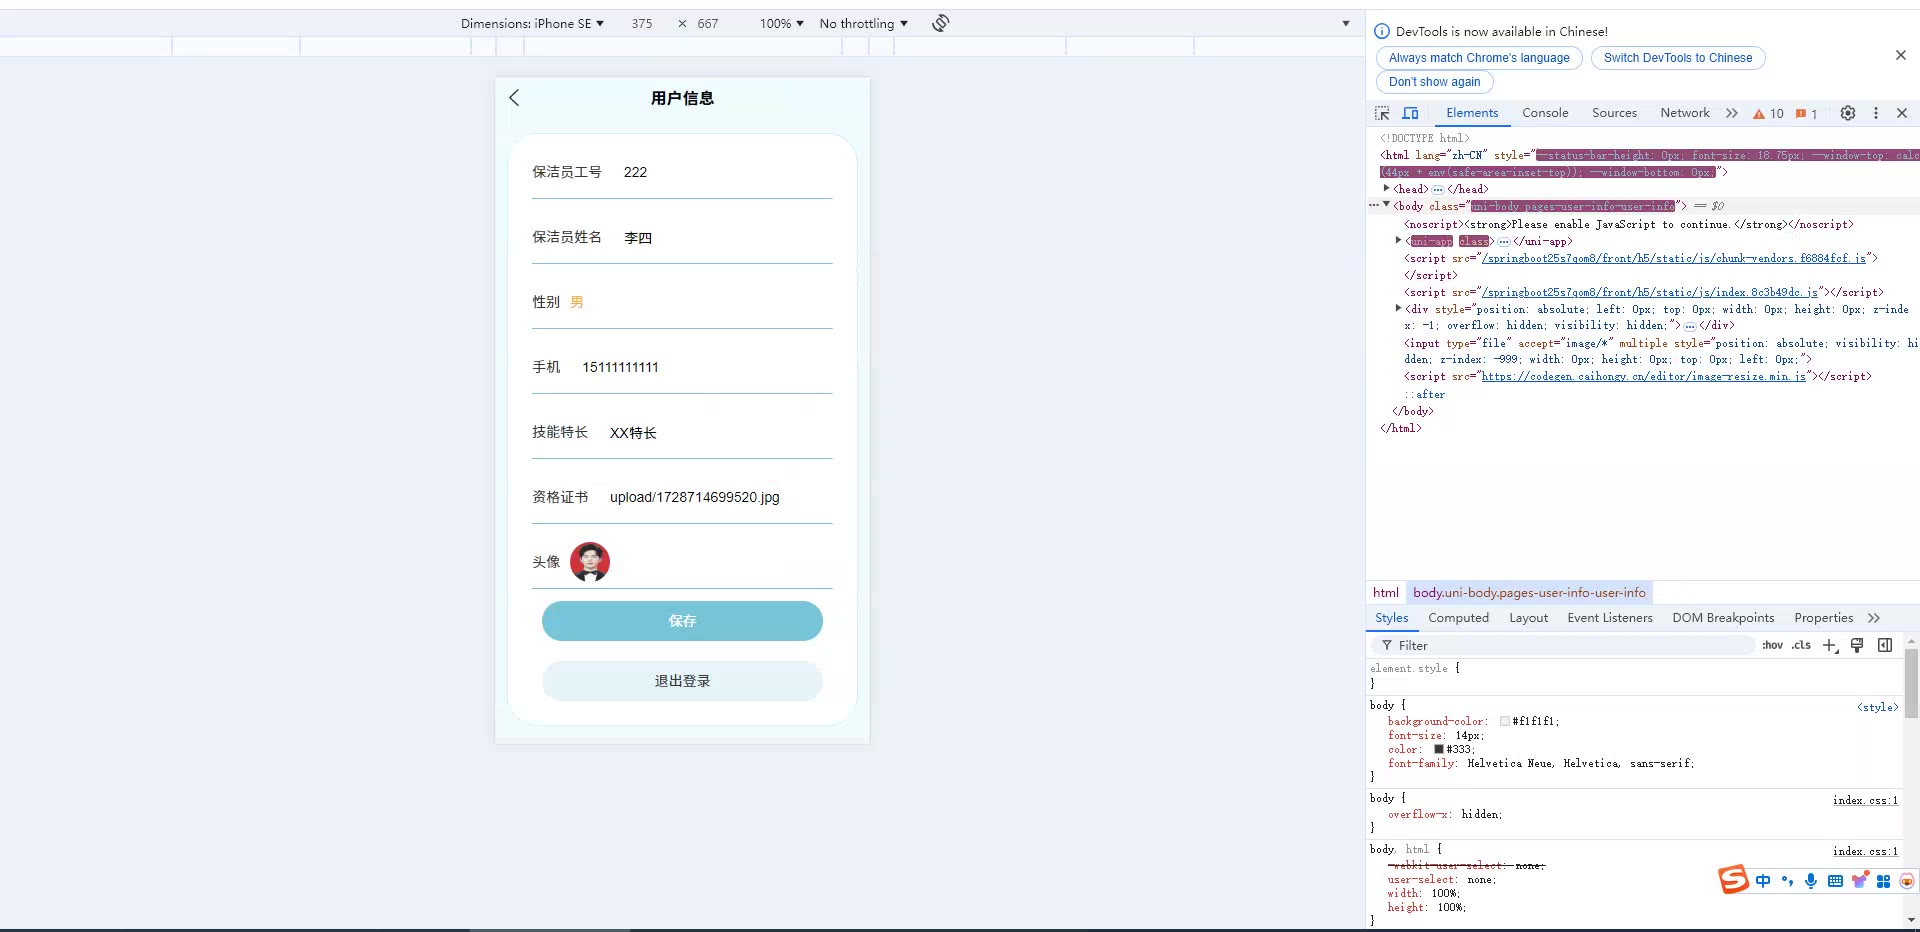This screenshot has height=932, width=1920.
Task: Close the DevTools panel
Action: 1902,113
